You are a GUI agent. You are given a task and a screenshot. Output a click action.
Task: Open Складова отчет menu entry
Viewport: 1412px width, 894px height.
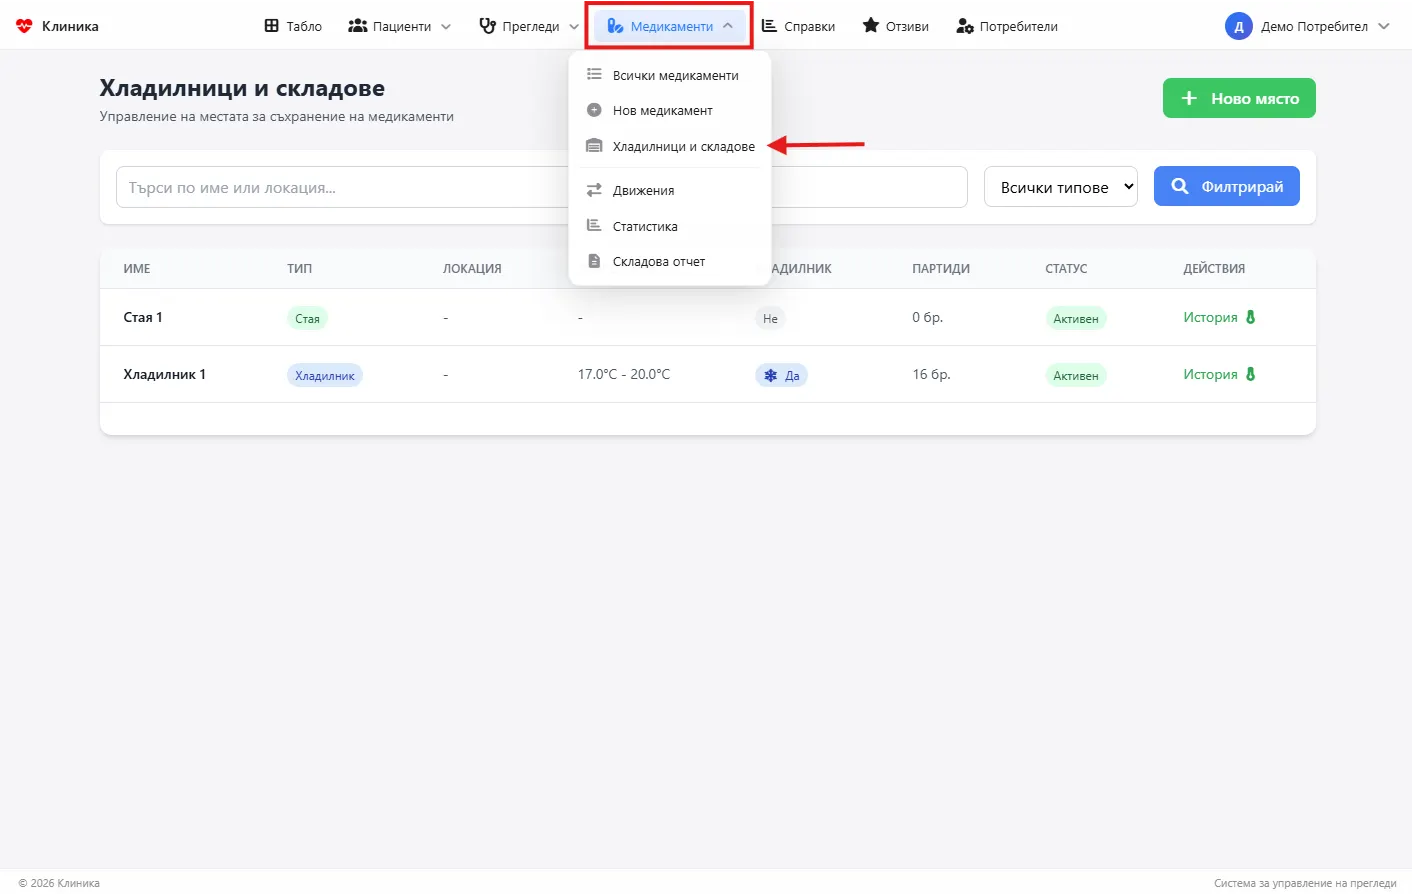(x=670, y=261)
